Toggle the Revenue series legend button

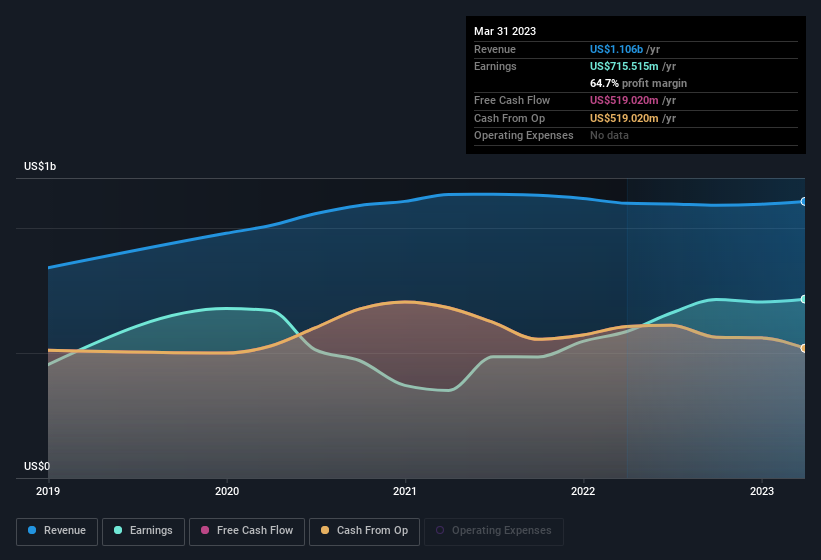[x=57, y=531]
